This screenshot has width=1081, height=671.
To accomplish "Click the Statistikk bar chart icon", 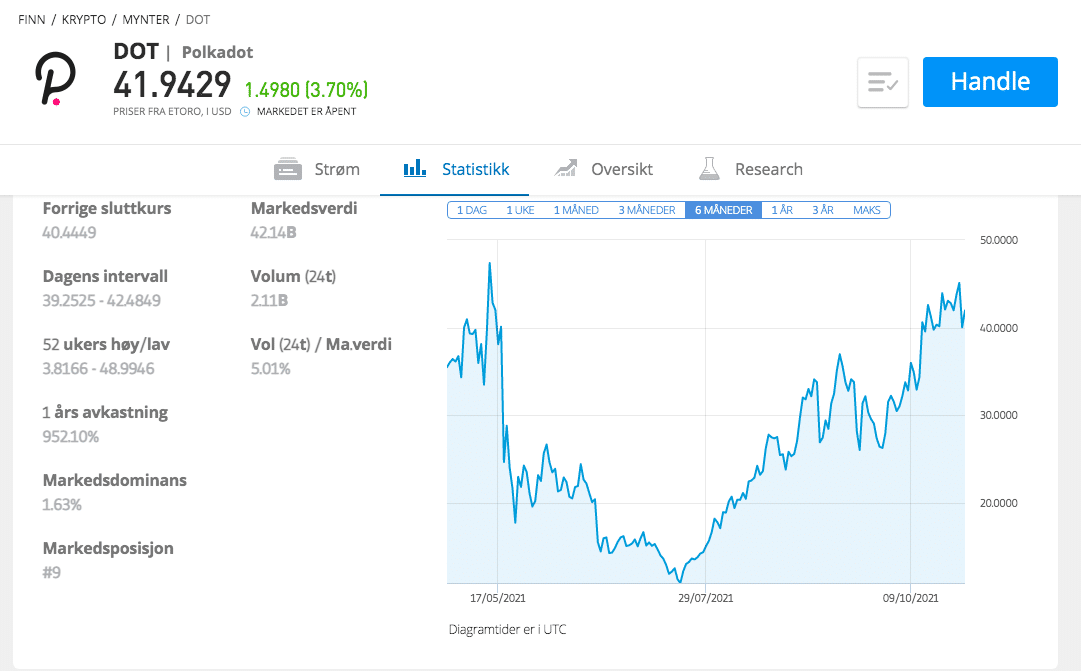I will (x=415, y=169).
